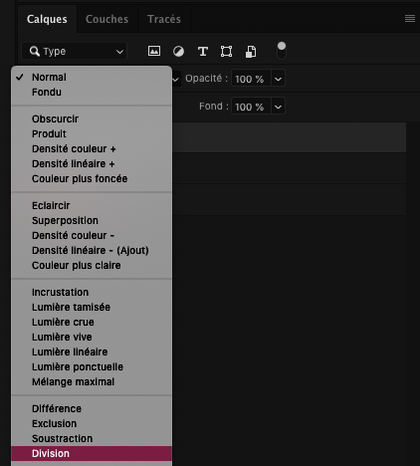
Task: Filter layers by pixel image icon
Action: pos(154,51)
